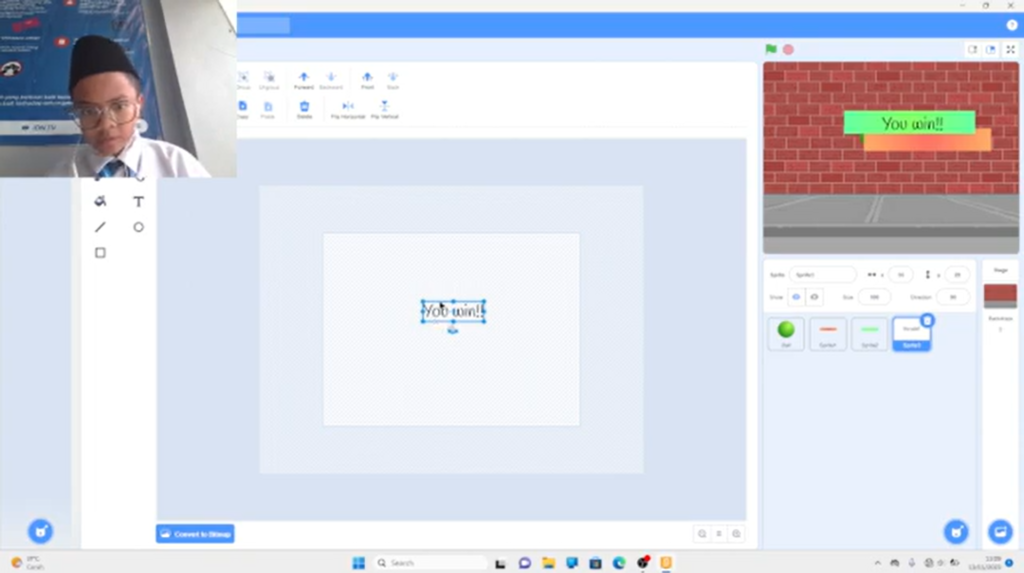Click the sprite Size input field

point(873,297)
